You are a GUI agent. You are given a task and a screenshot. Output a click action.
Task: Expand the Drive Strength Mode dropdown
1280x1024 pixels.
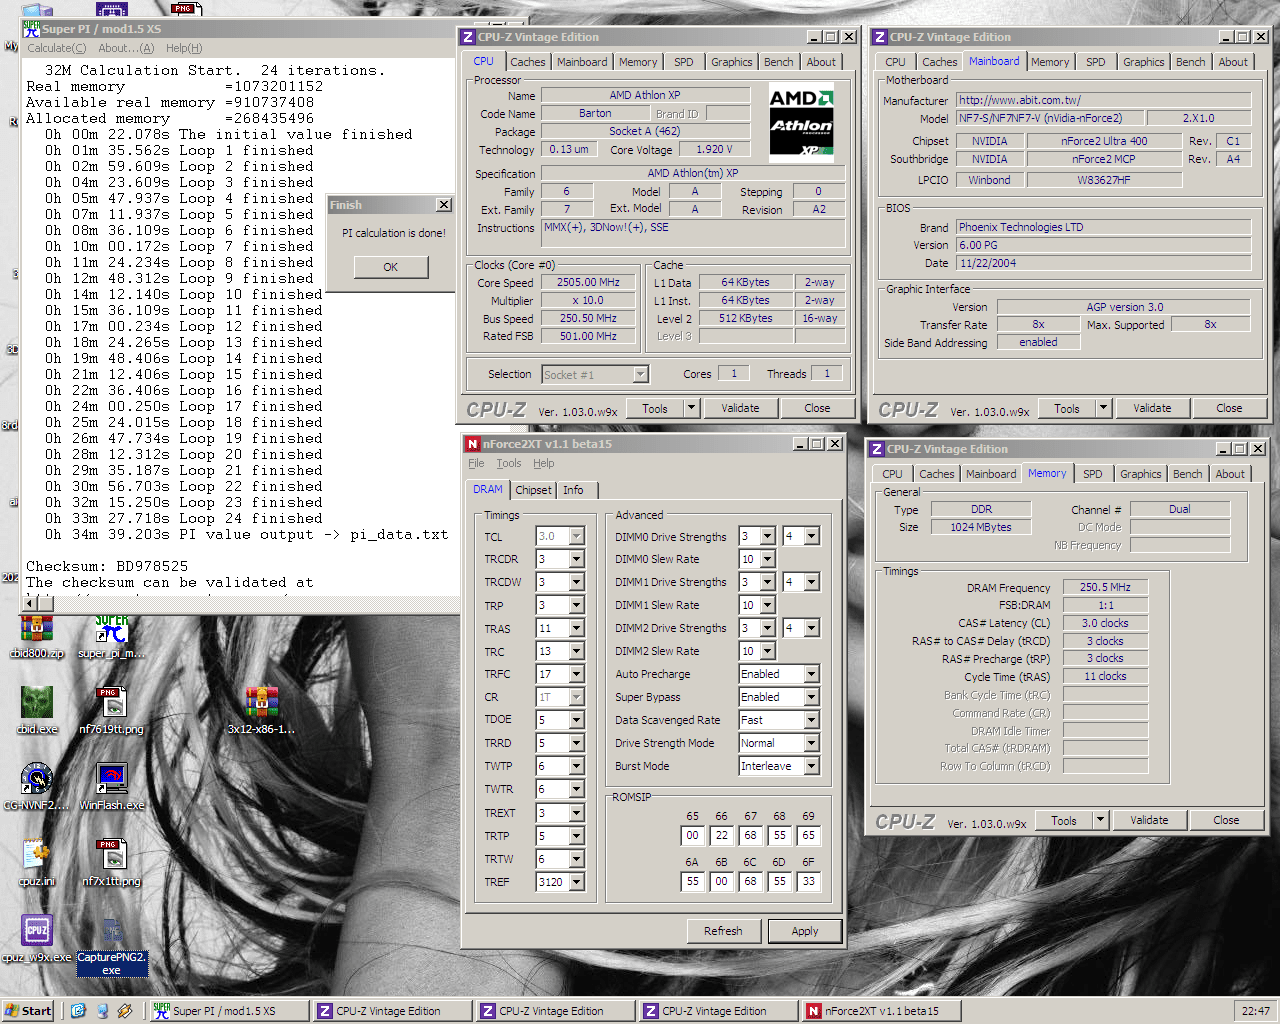point(811,743)
